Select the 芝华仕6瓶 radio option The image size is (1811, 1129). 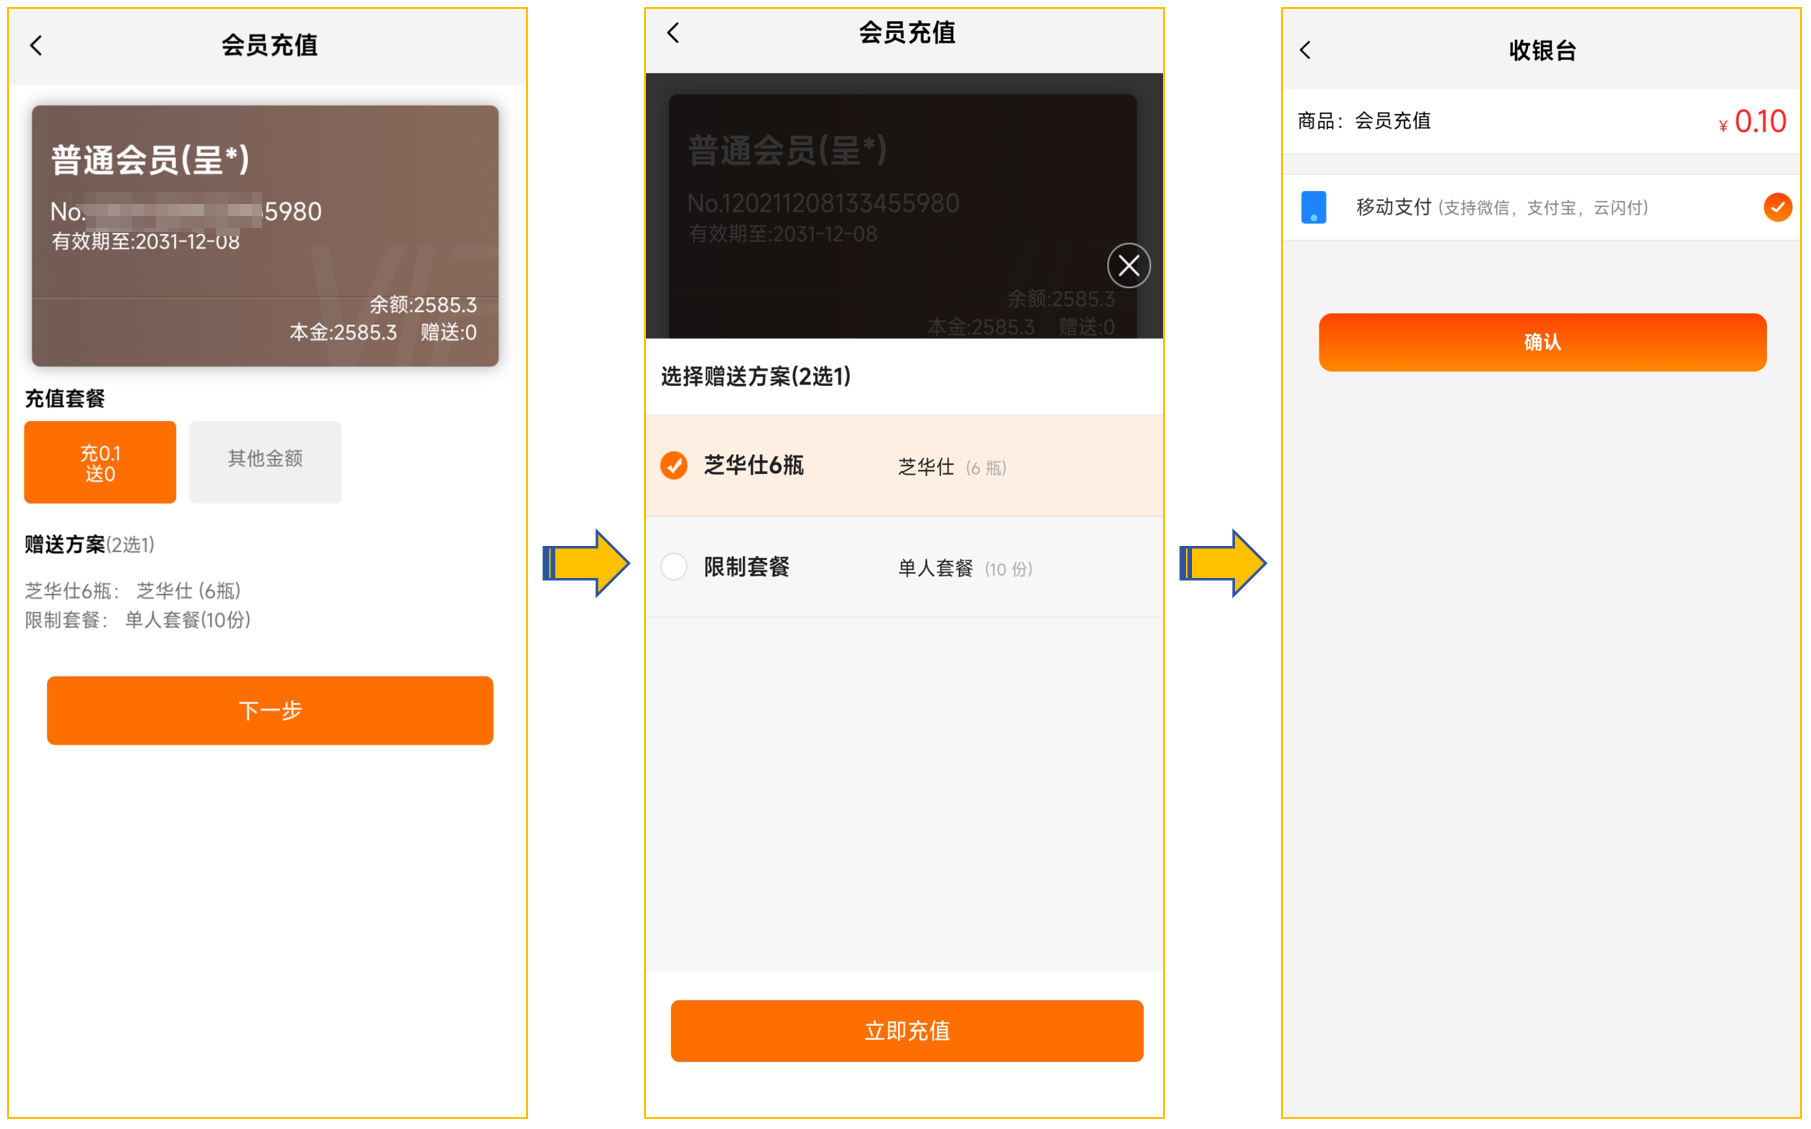674,466
